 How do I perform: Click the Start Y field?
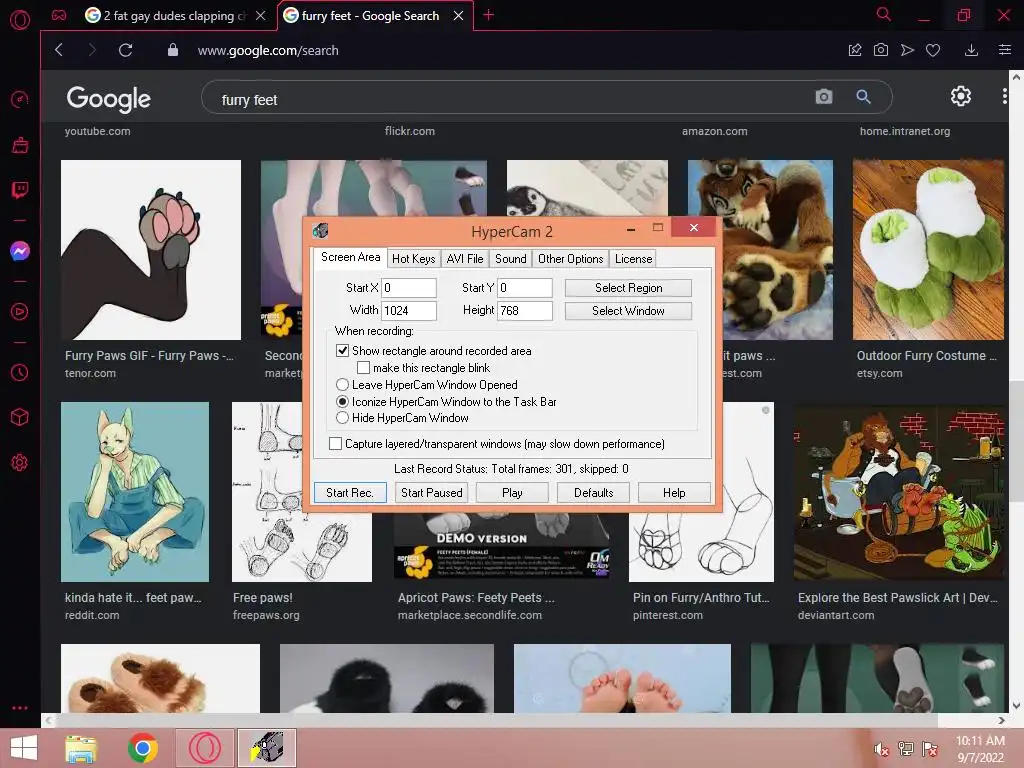click(525, 288)
